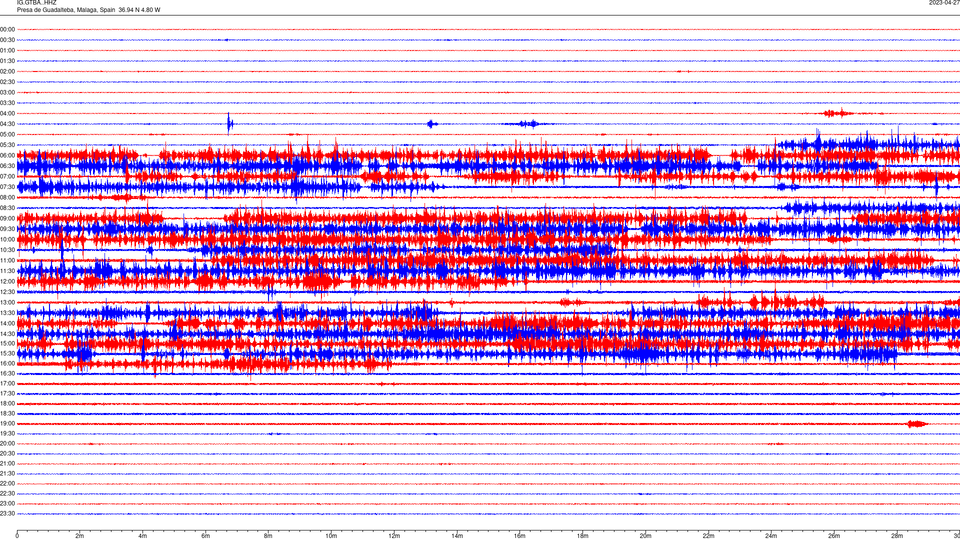Click the 19:30 time label

click(x=7, y=433)
